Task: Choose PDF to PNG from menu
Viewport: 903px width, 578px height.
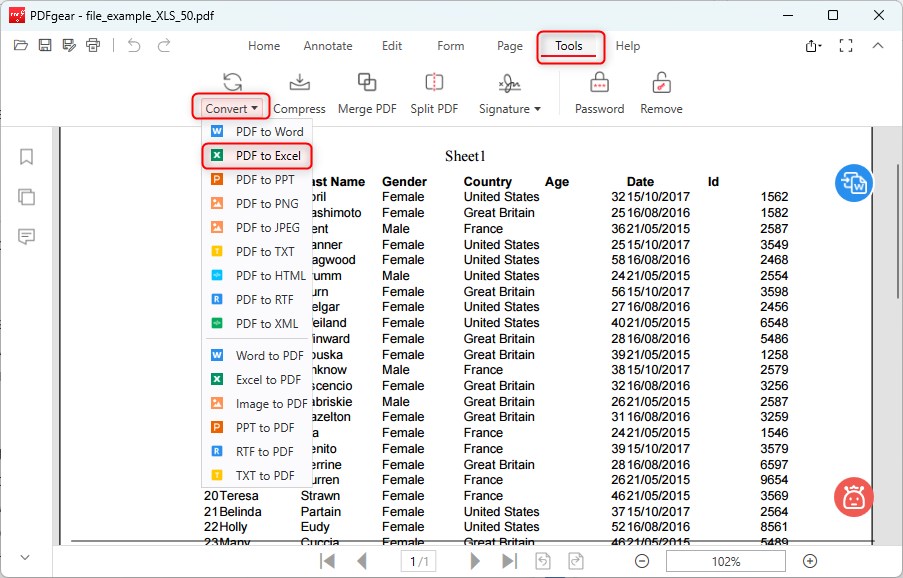Action: [x=257, y=204]
